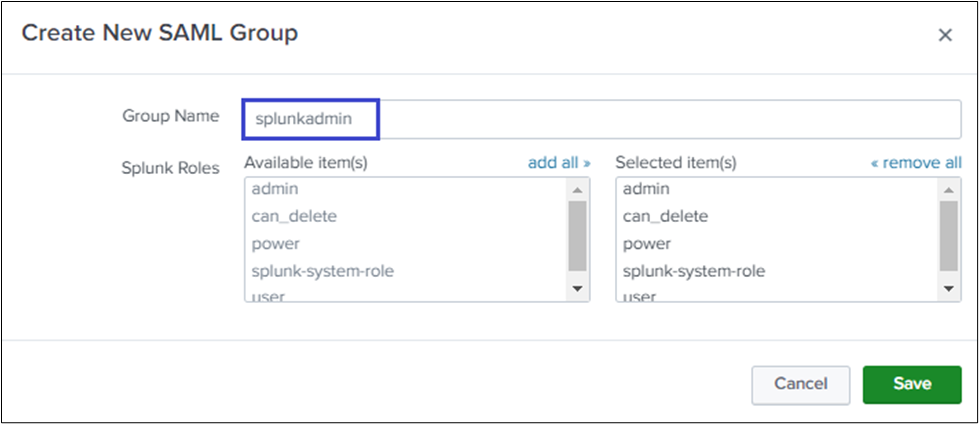Click 'power' in Selected items list
This screenshot has width=979, height=424.
coord(647,243)
